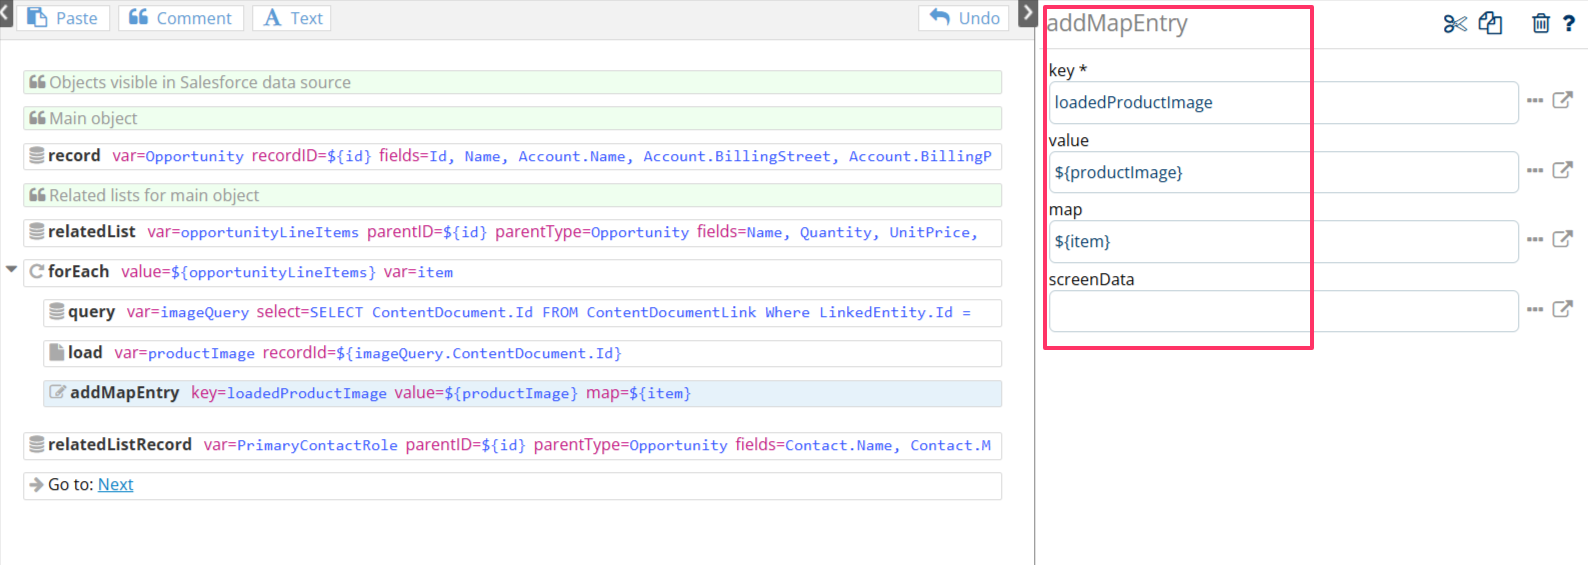Open external editor for key field
Image resolution: width=1588 pixels, height=565 pixels.
pos(1562,100)
